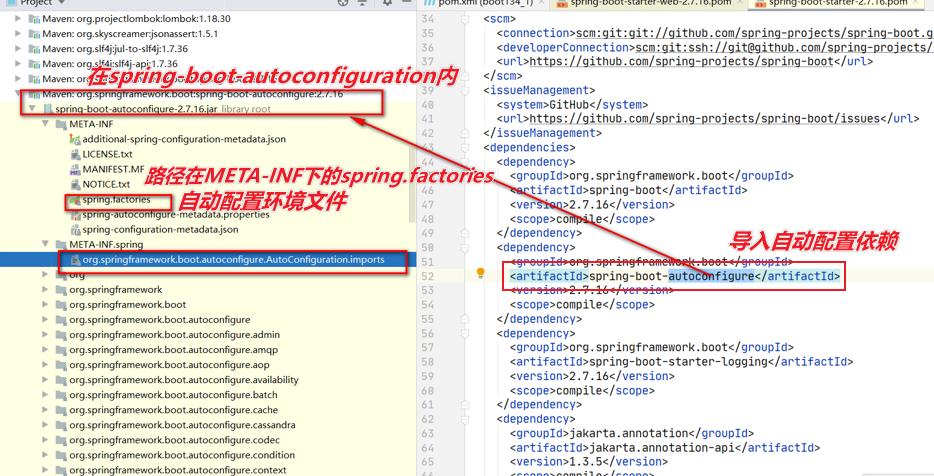Click spring-boot-autoconfigure artifactId text on line 52
Viewport: 934px width, 476px height.
[x=672, y=276]
